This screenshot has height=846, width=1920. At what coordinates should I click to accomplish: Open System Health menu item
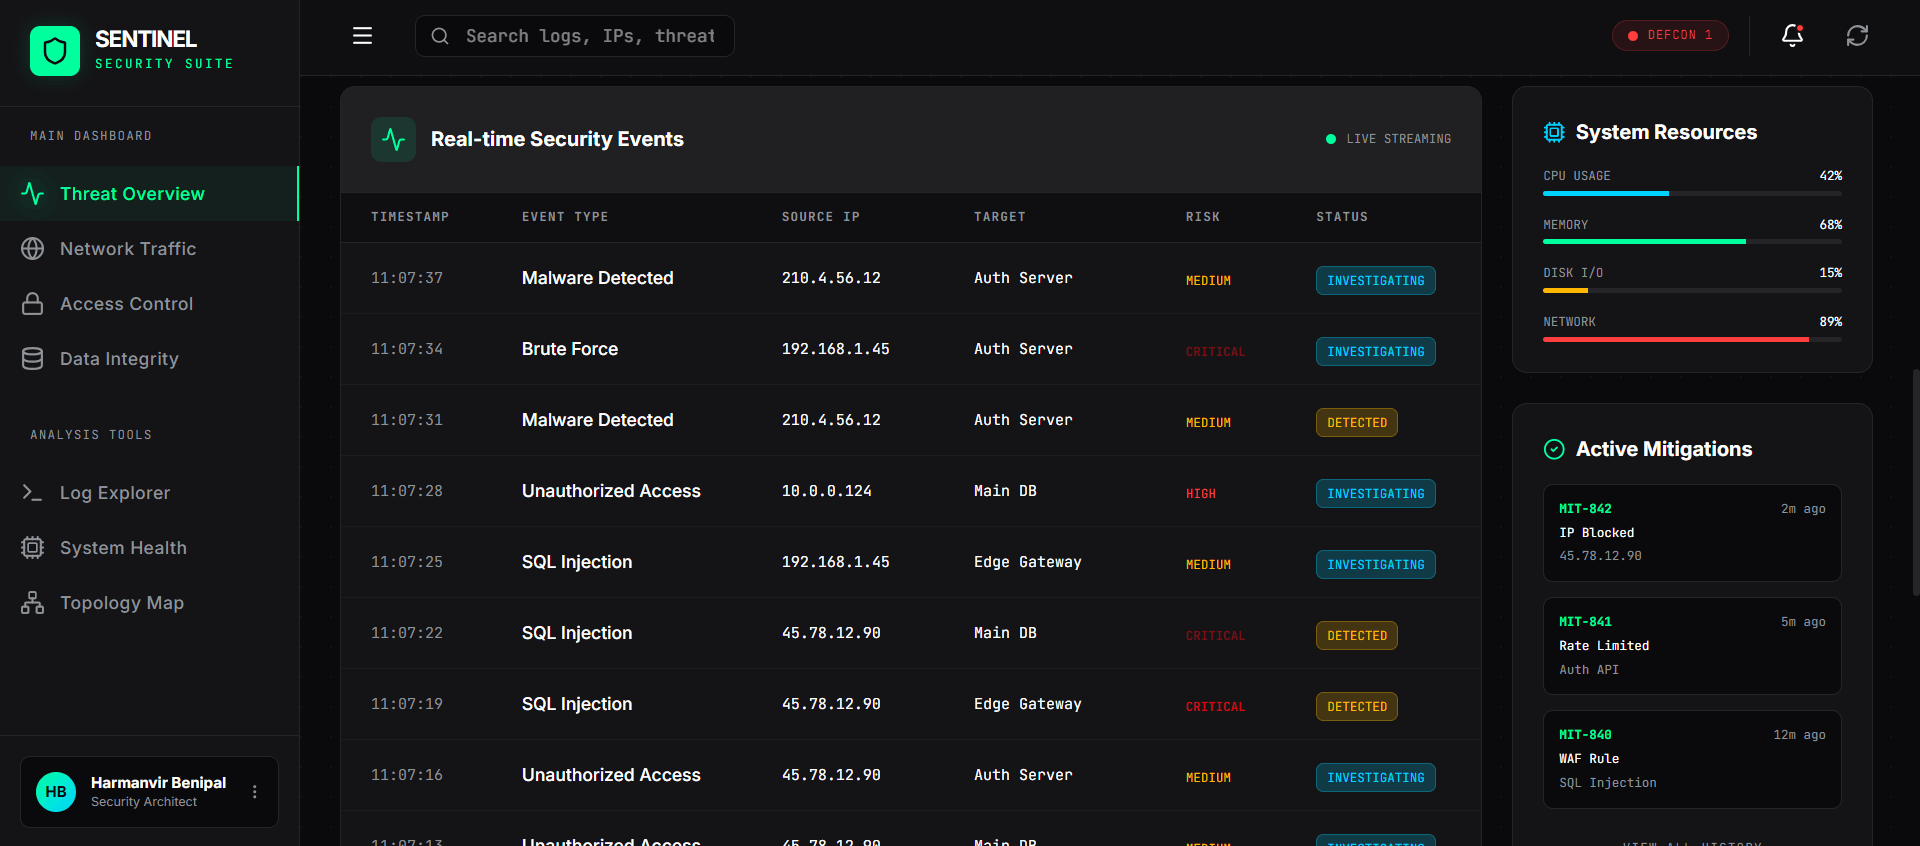[123, 548]
